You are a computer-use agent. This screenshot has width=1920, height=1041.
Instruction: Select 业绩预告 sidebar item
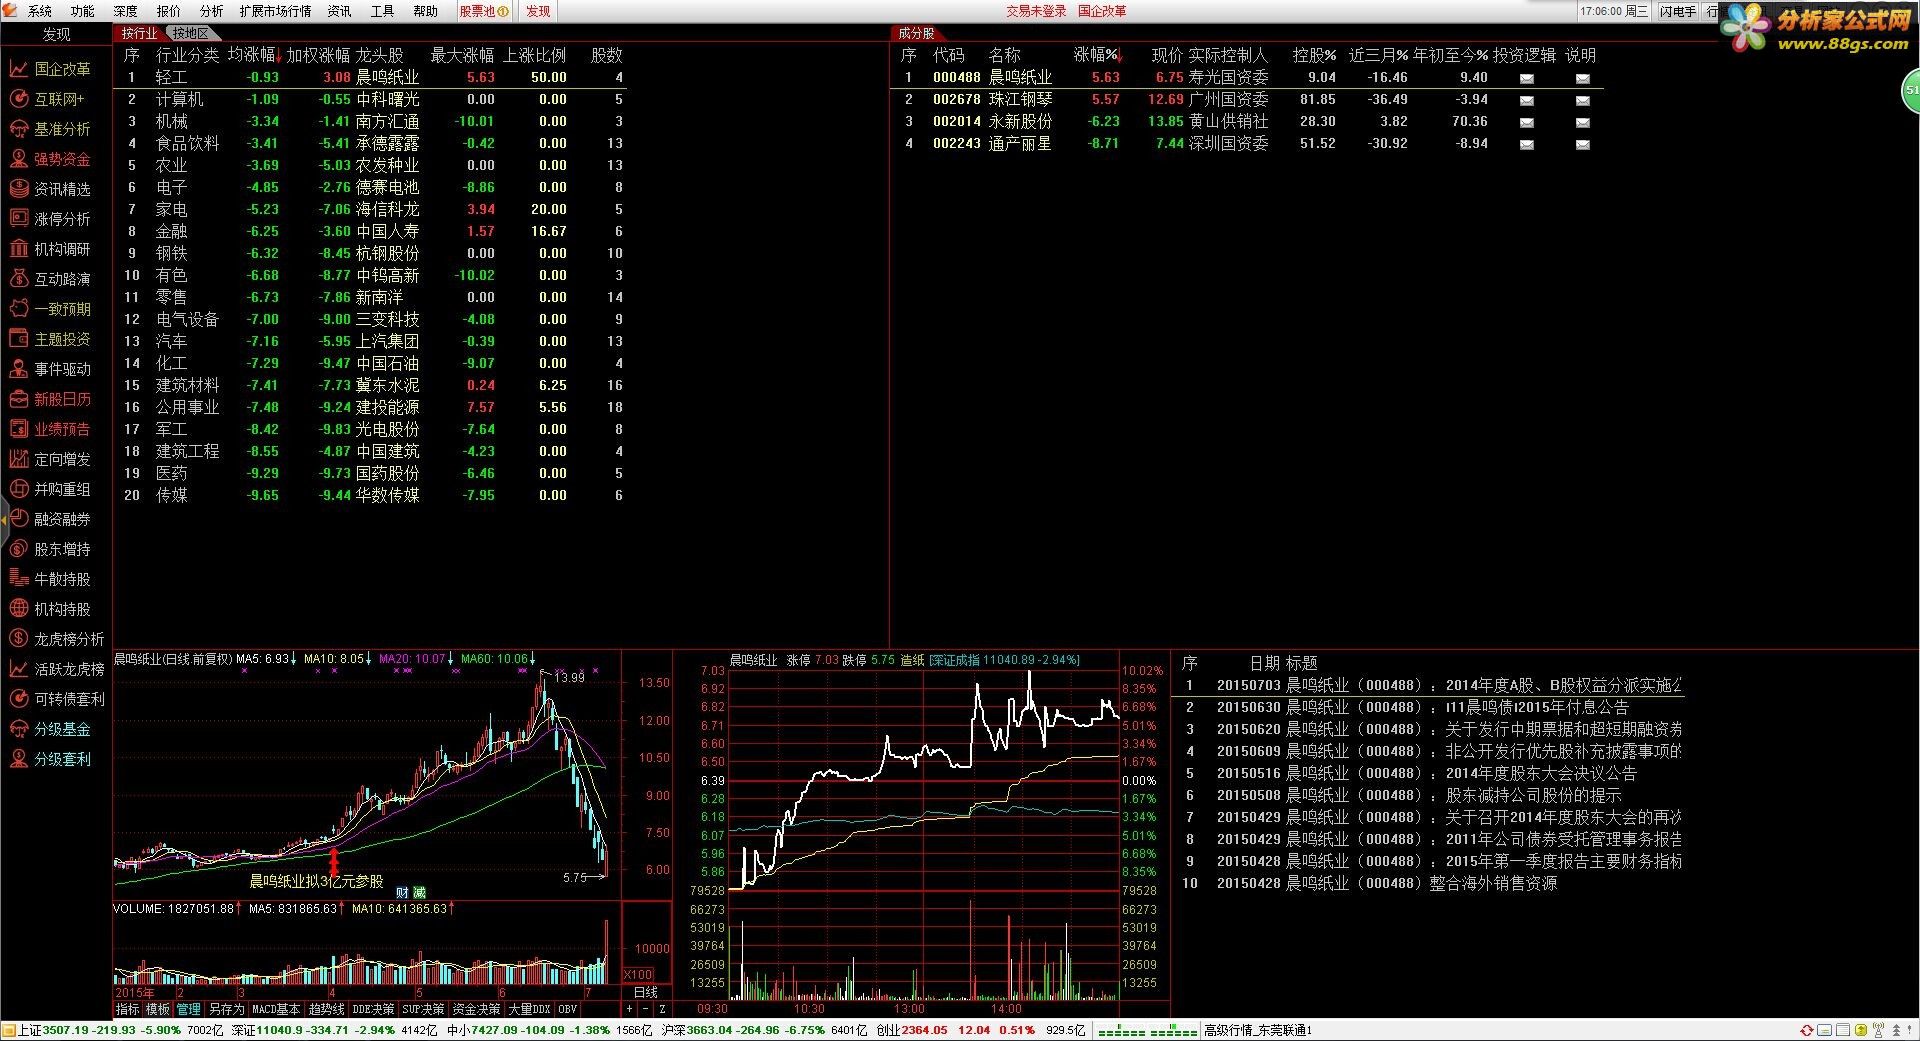coord(50,429)
